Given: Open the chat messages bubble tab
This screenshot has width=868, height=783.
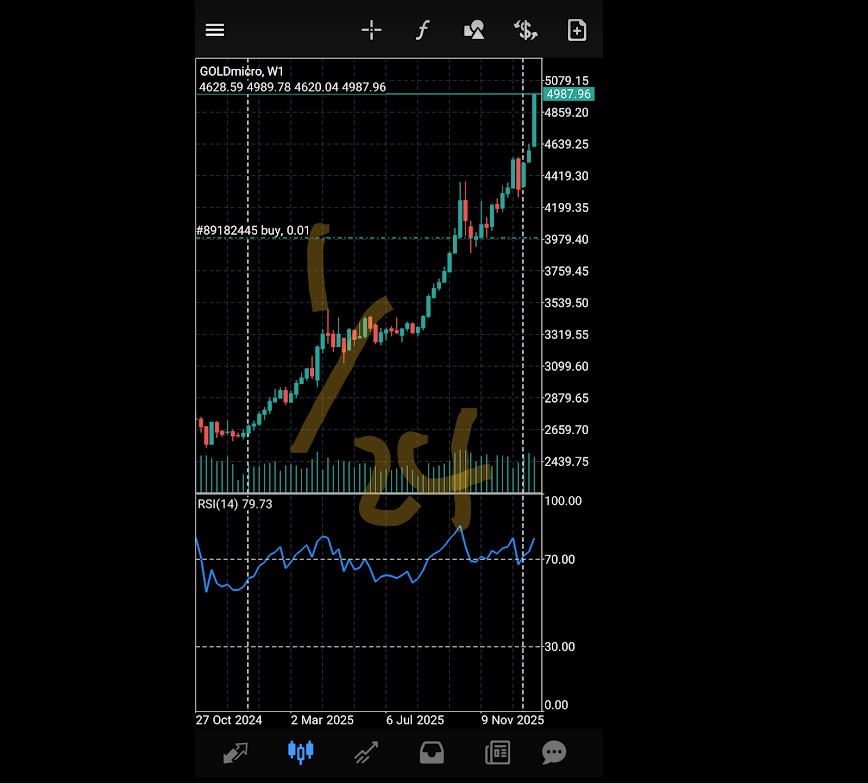Looking at the screenshot, I should [x=554, y=752].
